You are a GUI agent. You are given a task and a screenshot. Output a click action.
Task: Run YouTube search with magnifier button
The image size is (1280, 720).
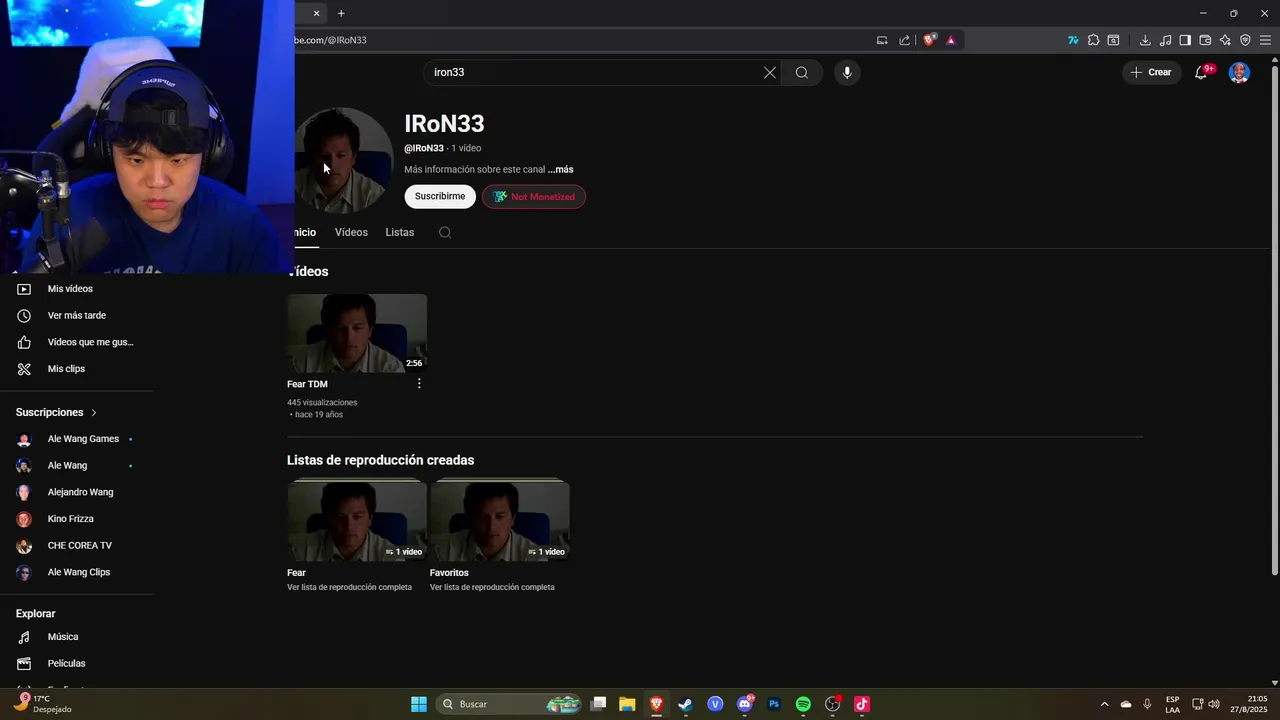coord(802,72)
